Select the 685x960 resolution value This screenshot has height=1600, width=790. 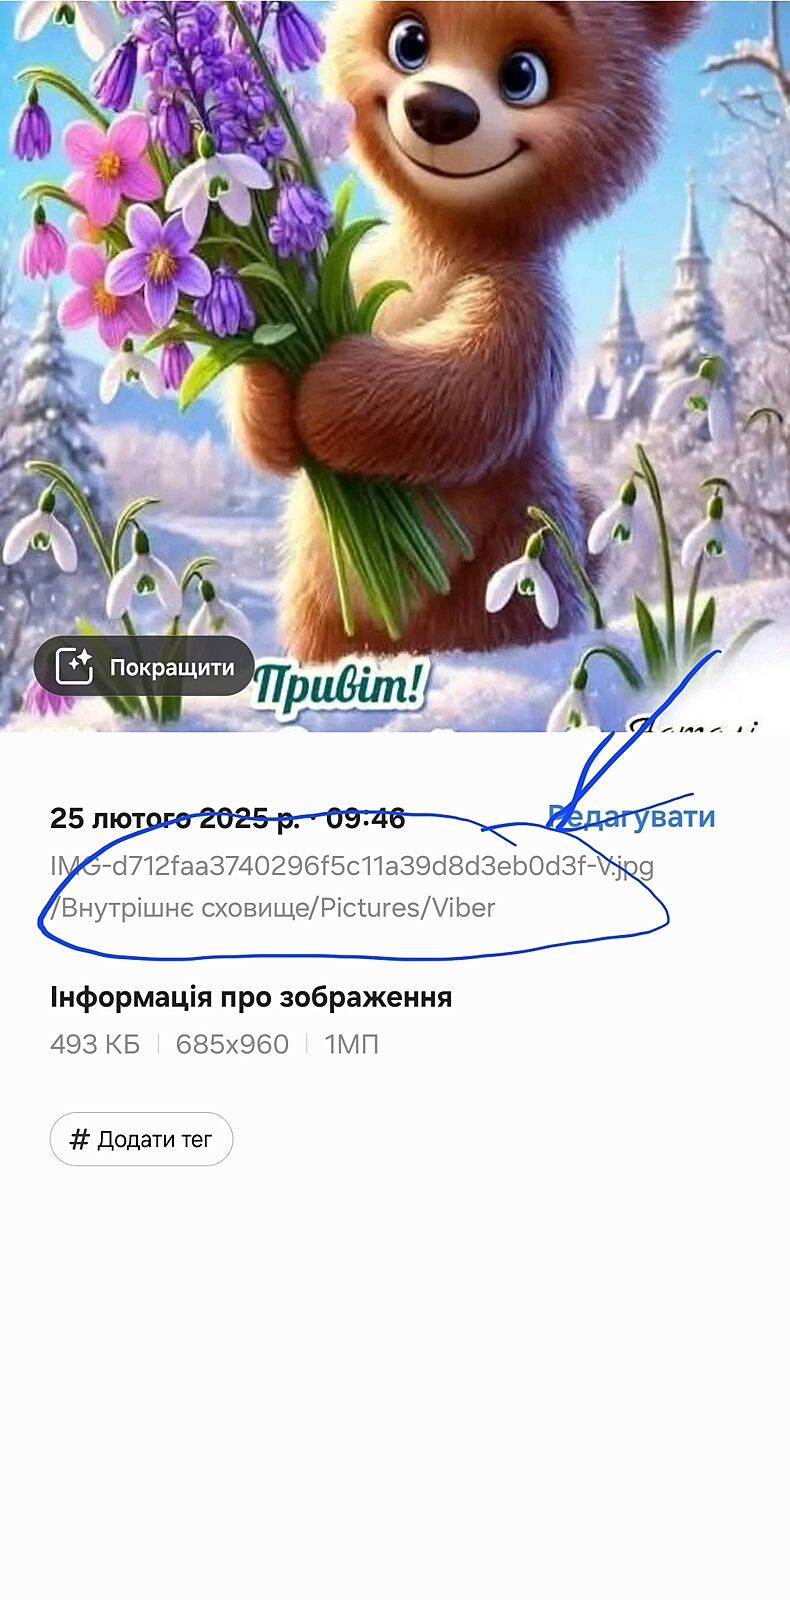click(x=232, y=1045)
